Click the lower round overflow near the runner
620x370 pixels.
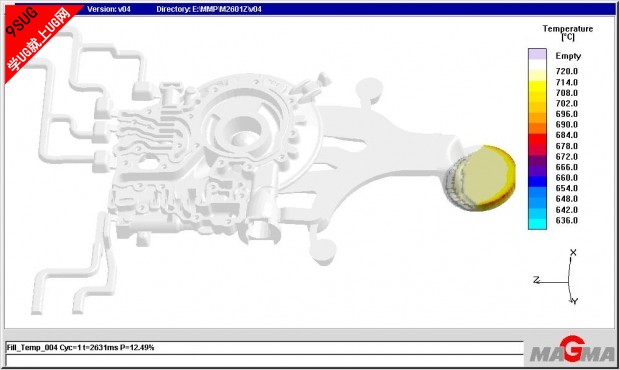click(x=323, y=251)
